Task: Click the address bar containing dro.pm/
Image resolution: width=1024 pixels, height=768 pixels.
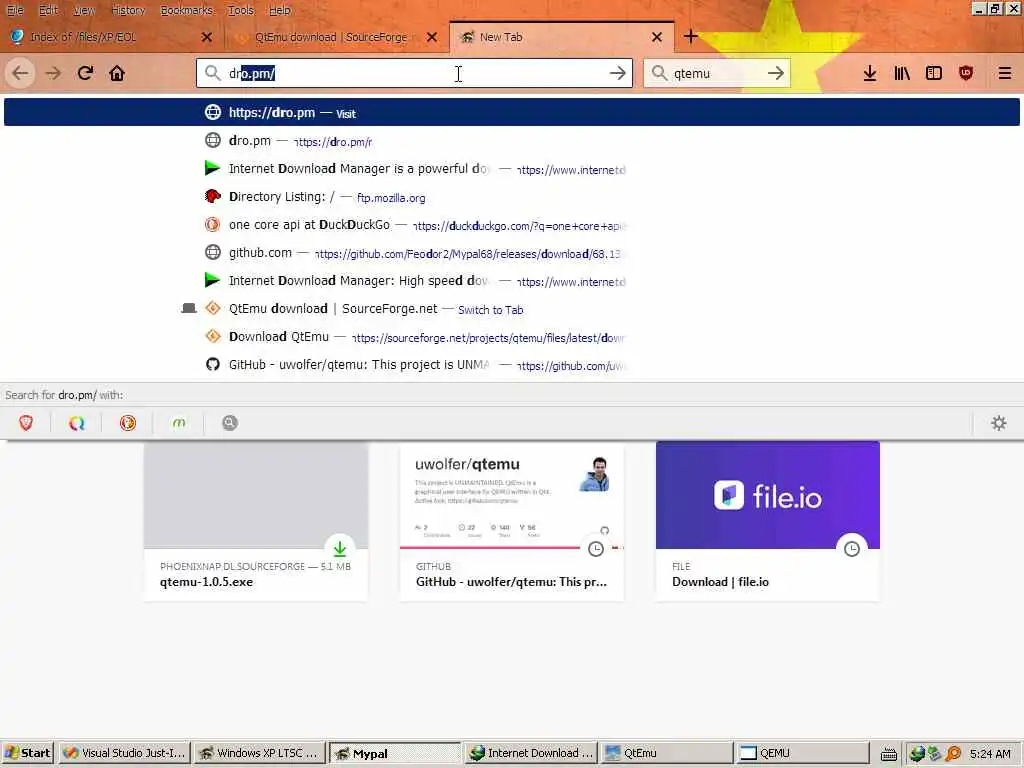Action: click(x=415, y=73)
